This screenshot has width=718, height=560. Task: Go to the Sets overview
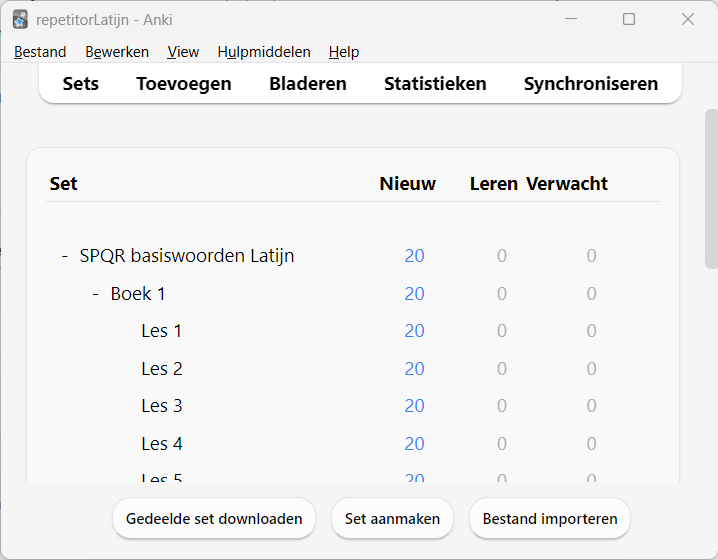click(x=81, y=83)
